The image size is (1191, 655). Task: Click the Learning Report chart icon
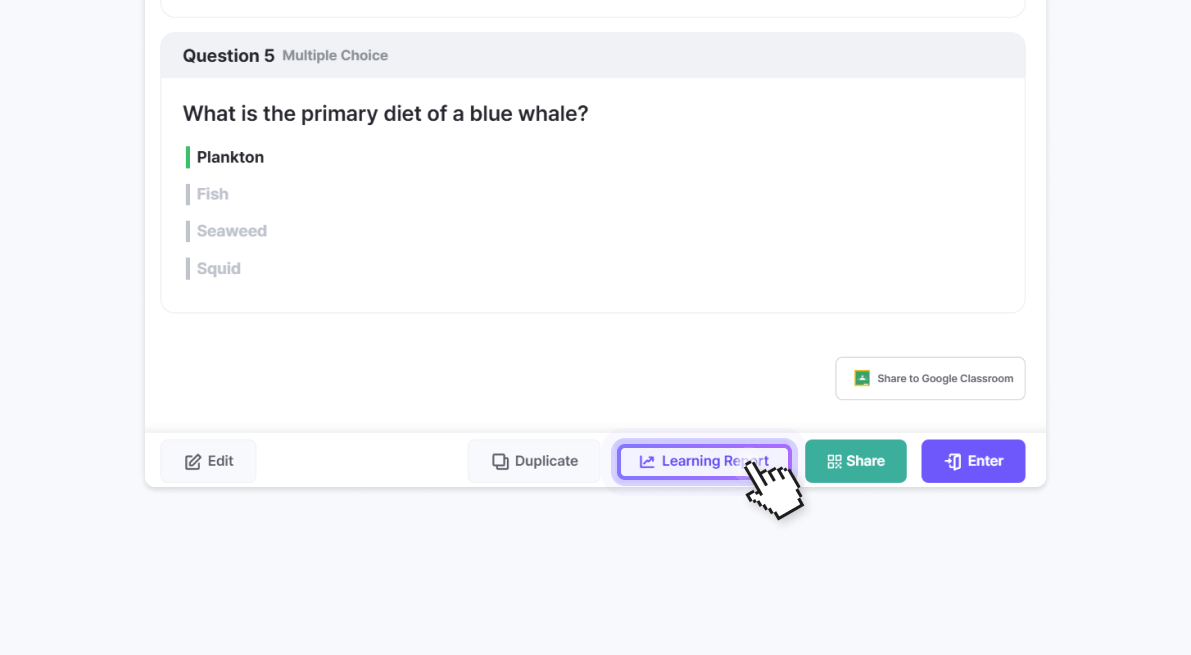(647, 462)
